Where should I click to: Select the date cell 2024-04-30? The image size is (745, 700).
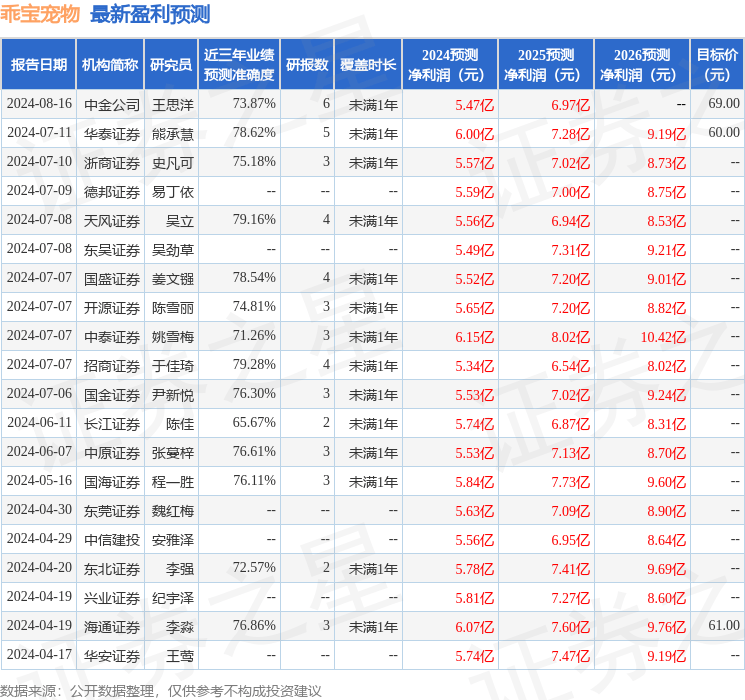(x=39, y=509)
